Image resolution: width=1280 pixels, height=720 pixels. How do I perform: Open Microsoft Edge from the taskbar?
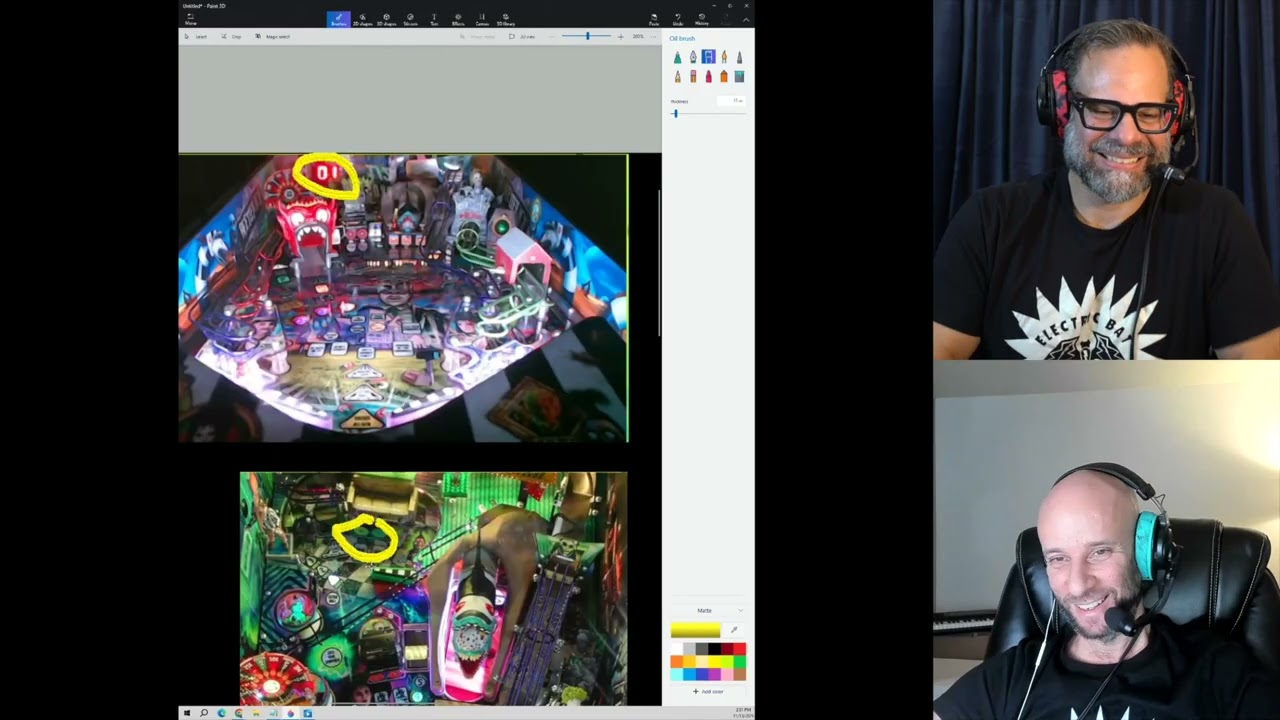pos(221,713)
